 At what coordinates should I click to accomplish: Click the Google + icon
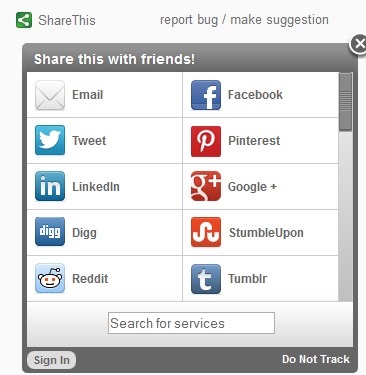[206, 186]
